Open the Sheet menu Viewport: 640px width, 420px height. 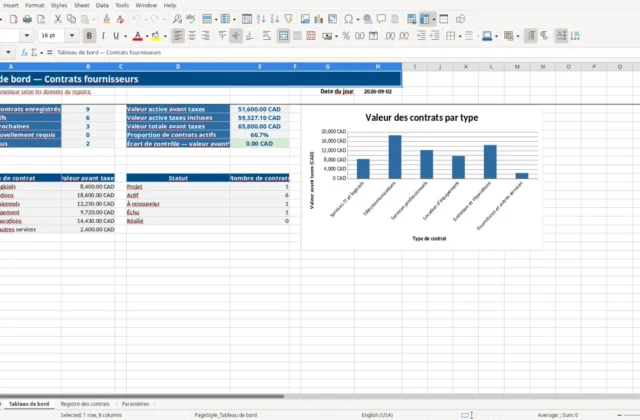pos(82,5)
